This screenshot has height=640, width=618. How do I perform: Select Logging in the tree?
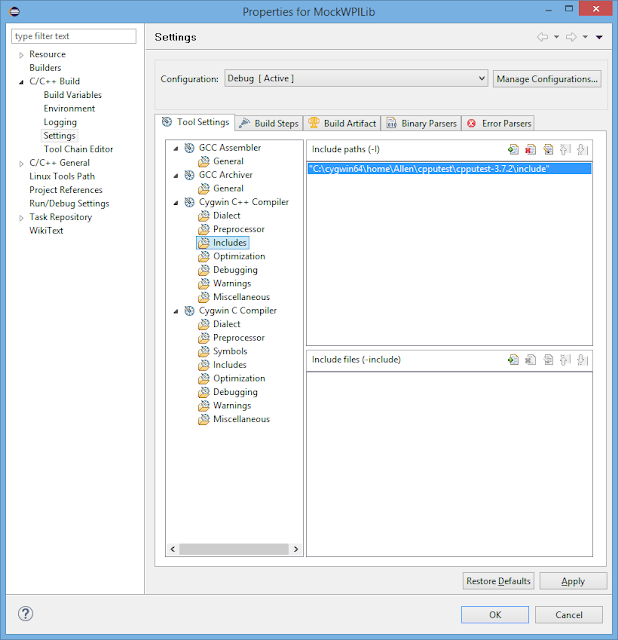point(60,122)
